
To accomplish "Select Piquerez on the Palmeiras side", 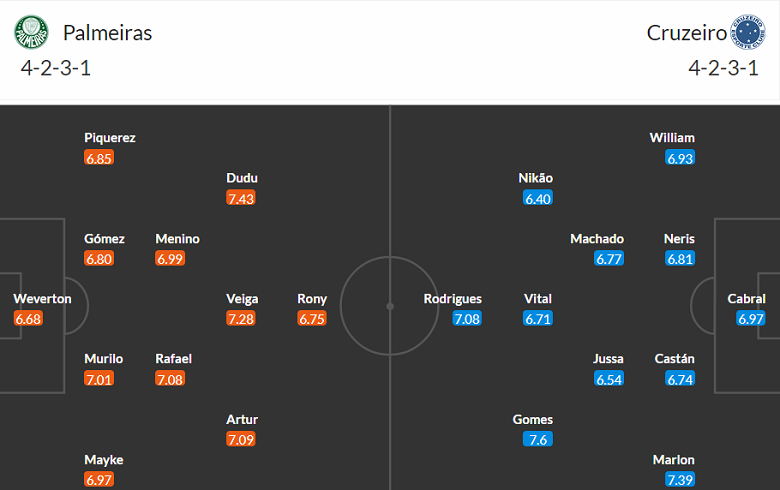I will pos(110,138).
